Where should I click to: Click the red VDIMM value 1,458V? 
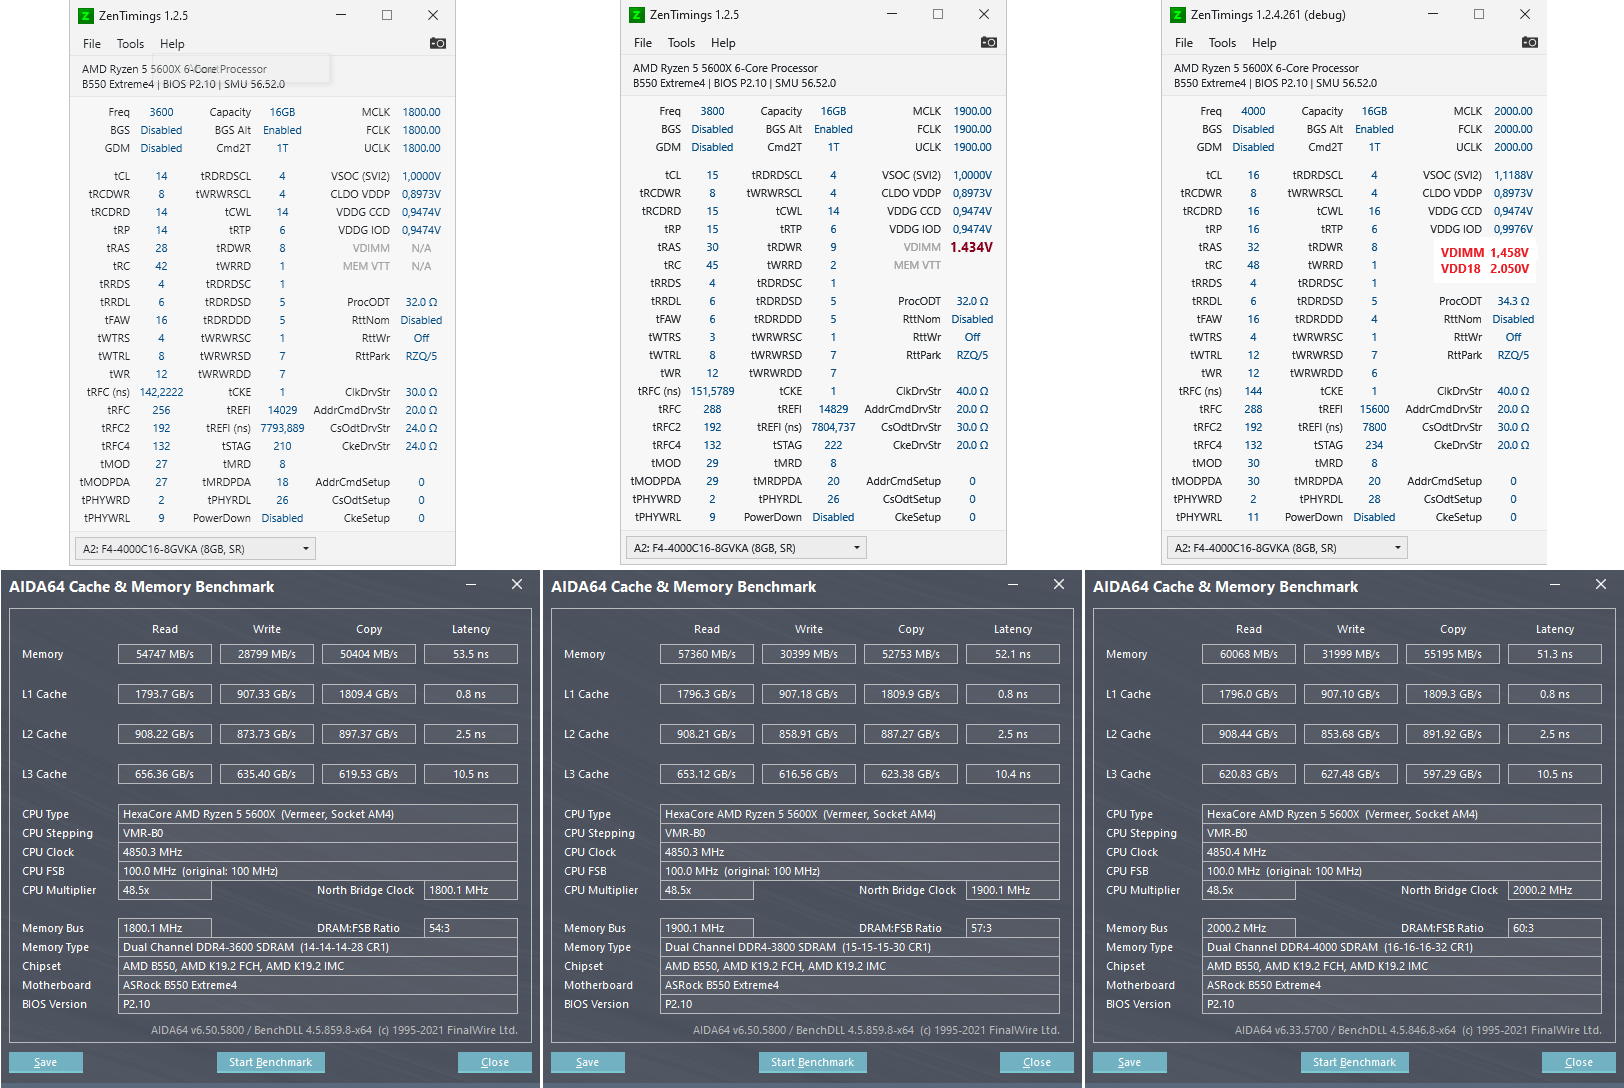coord(1510,253)
